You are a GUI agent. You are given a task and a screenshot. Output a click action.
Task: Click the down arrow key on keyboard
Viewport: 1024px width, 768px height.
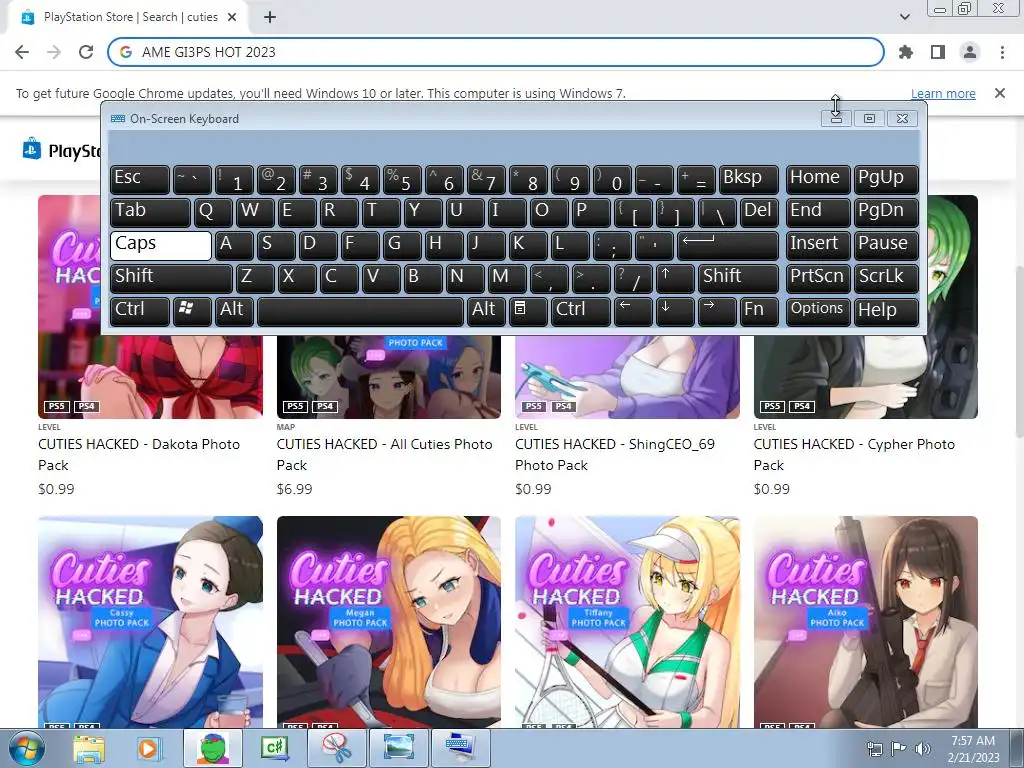[675, 312]
